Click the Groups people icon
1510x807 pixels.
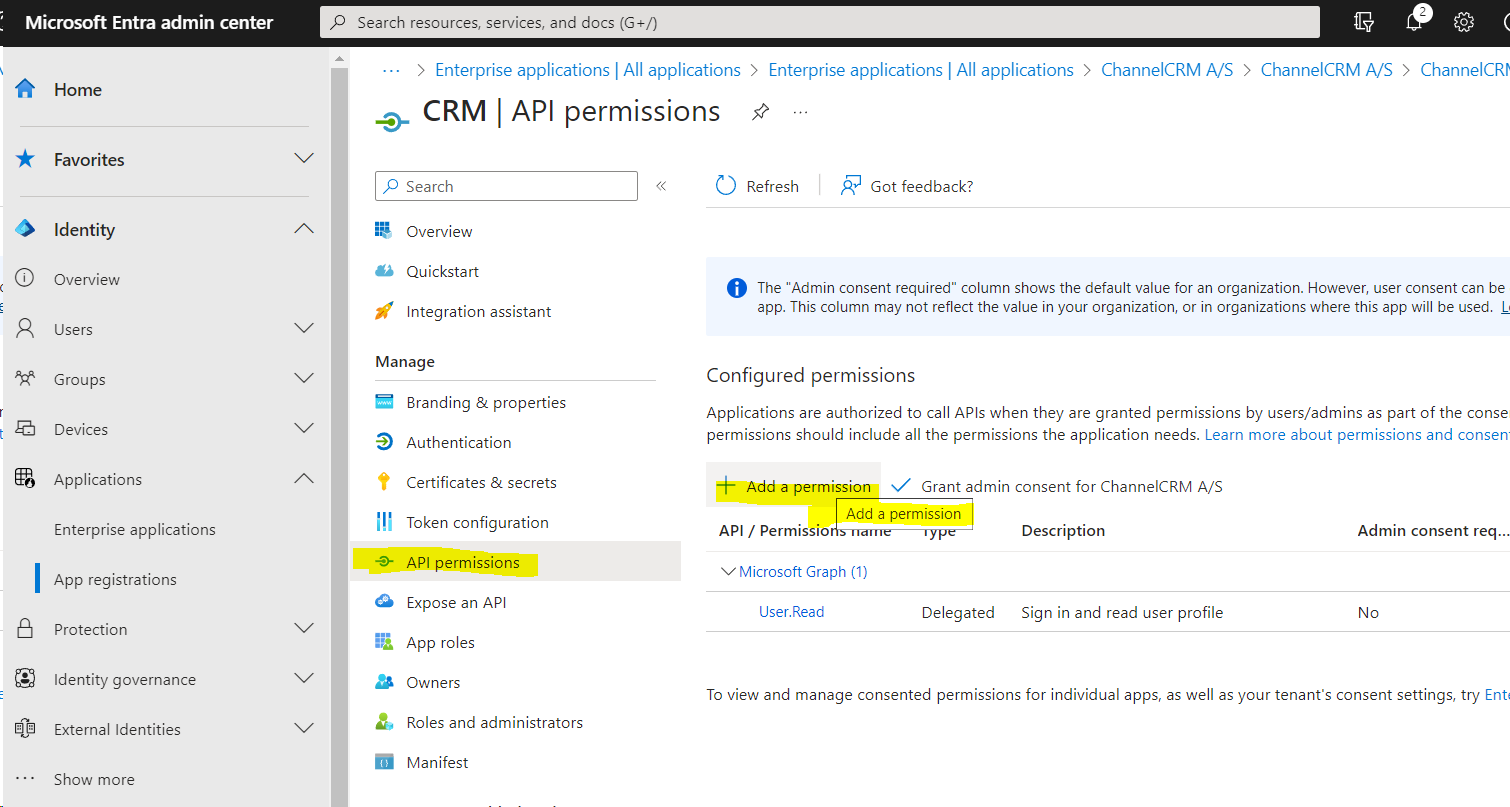pyautogui.click(x=26, y=379)
